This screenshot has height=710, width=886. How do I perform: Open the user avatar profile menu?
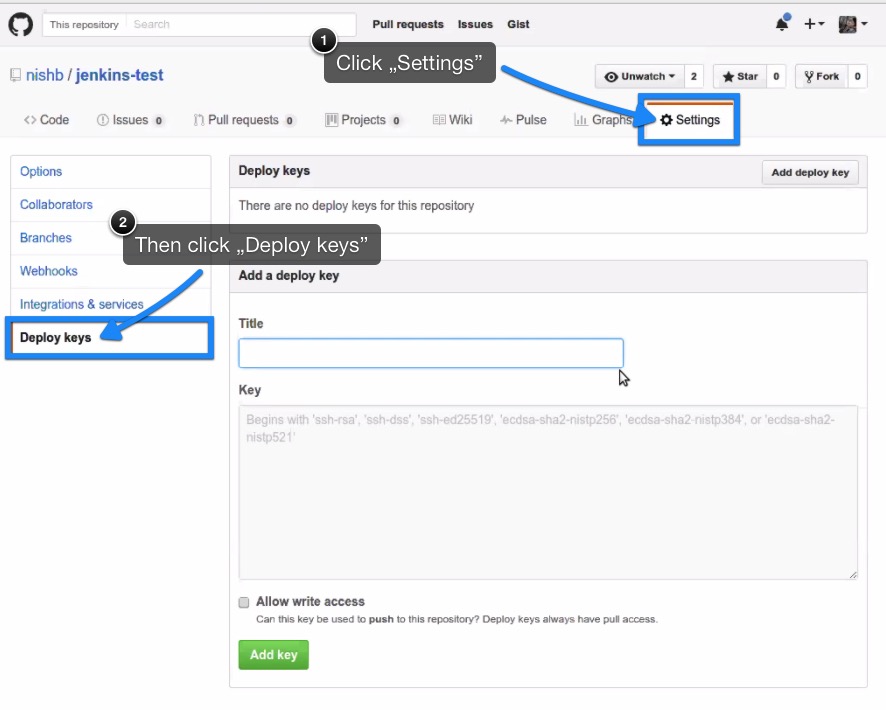[853, 24]
